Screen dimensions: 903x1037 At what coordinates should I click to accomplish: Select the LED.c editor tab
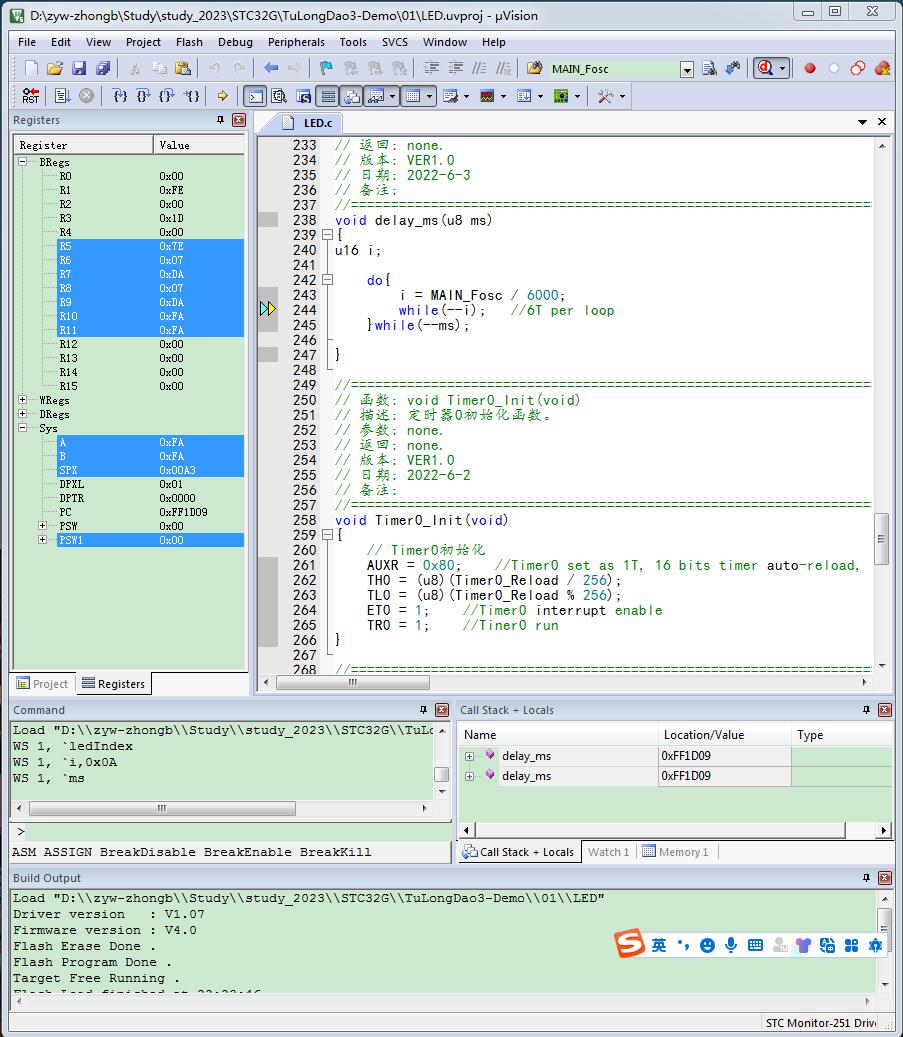point(309,123)
